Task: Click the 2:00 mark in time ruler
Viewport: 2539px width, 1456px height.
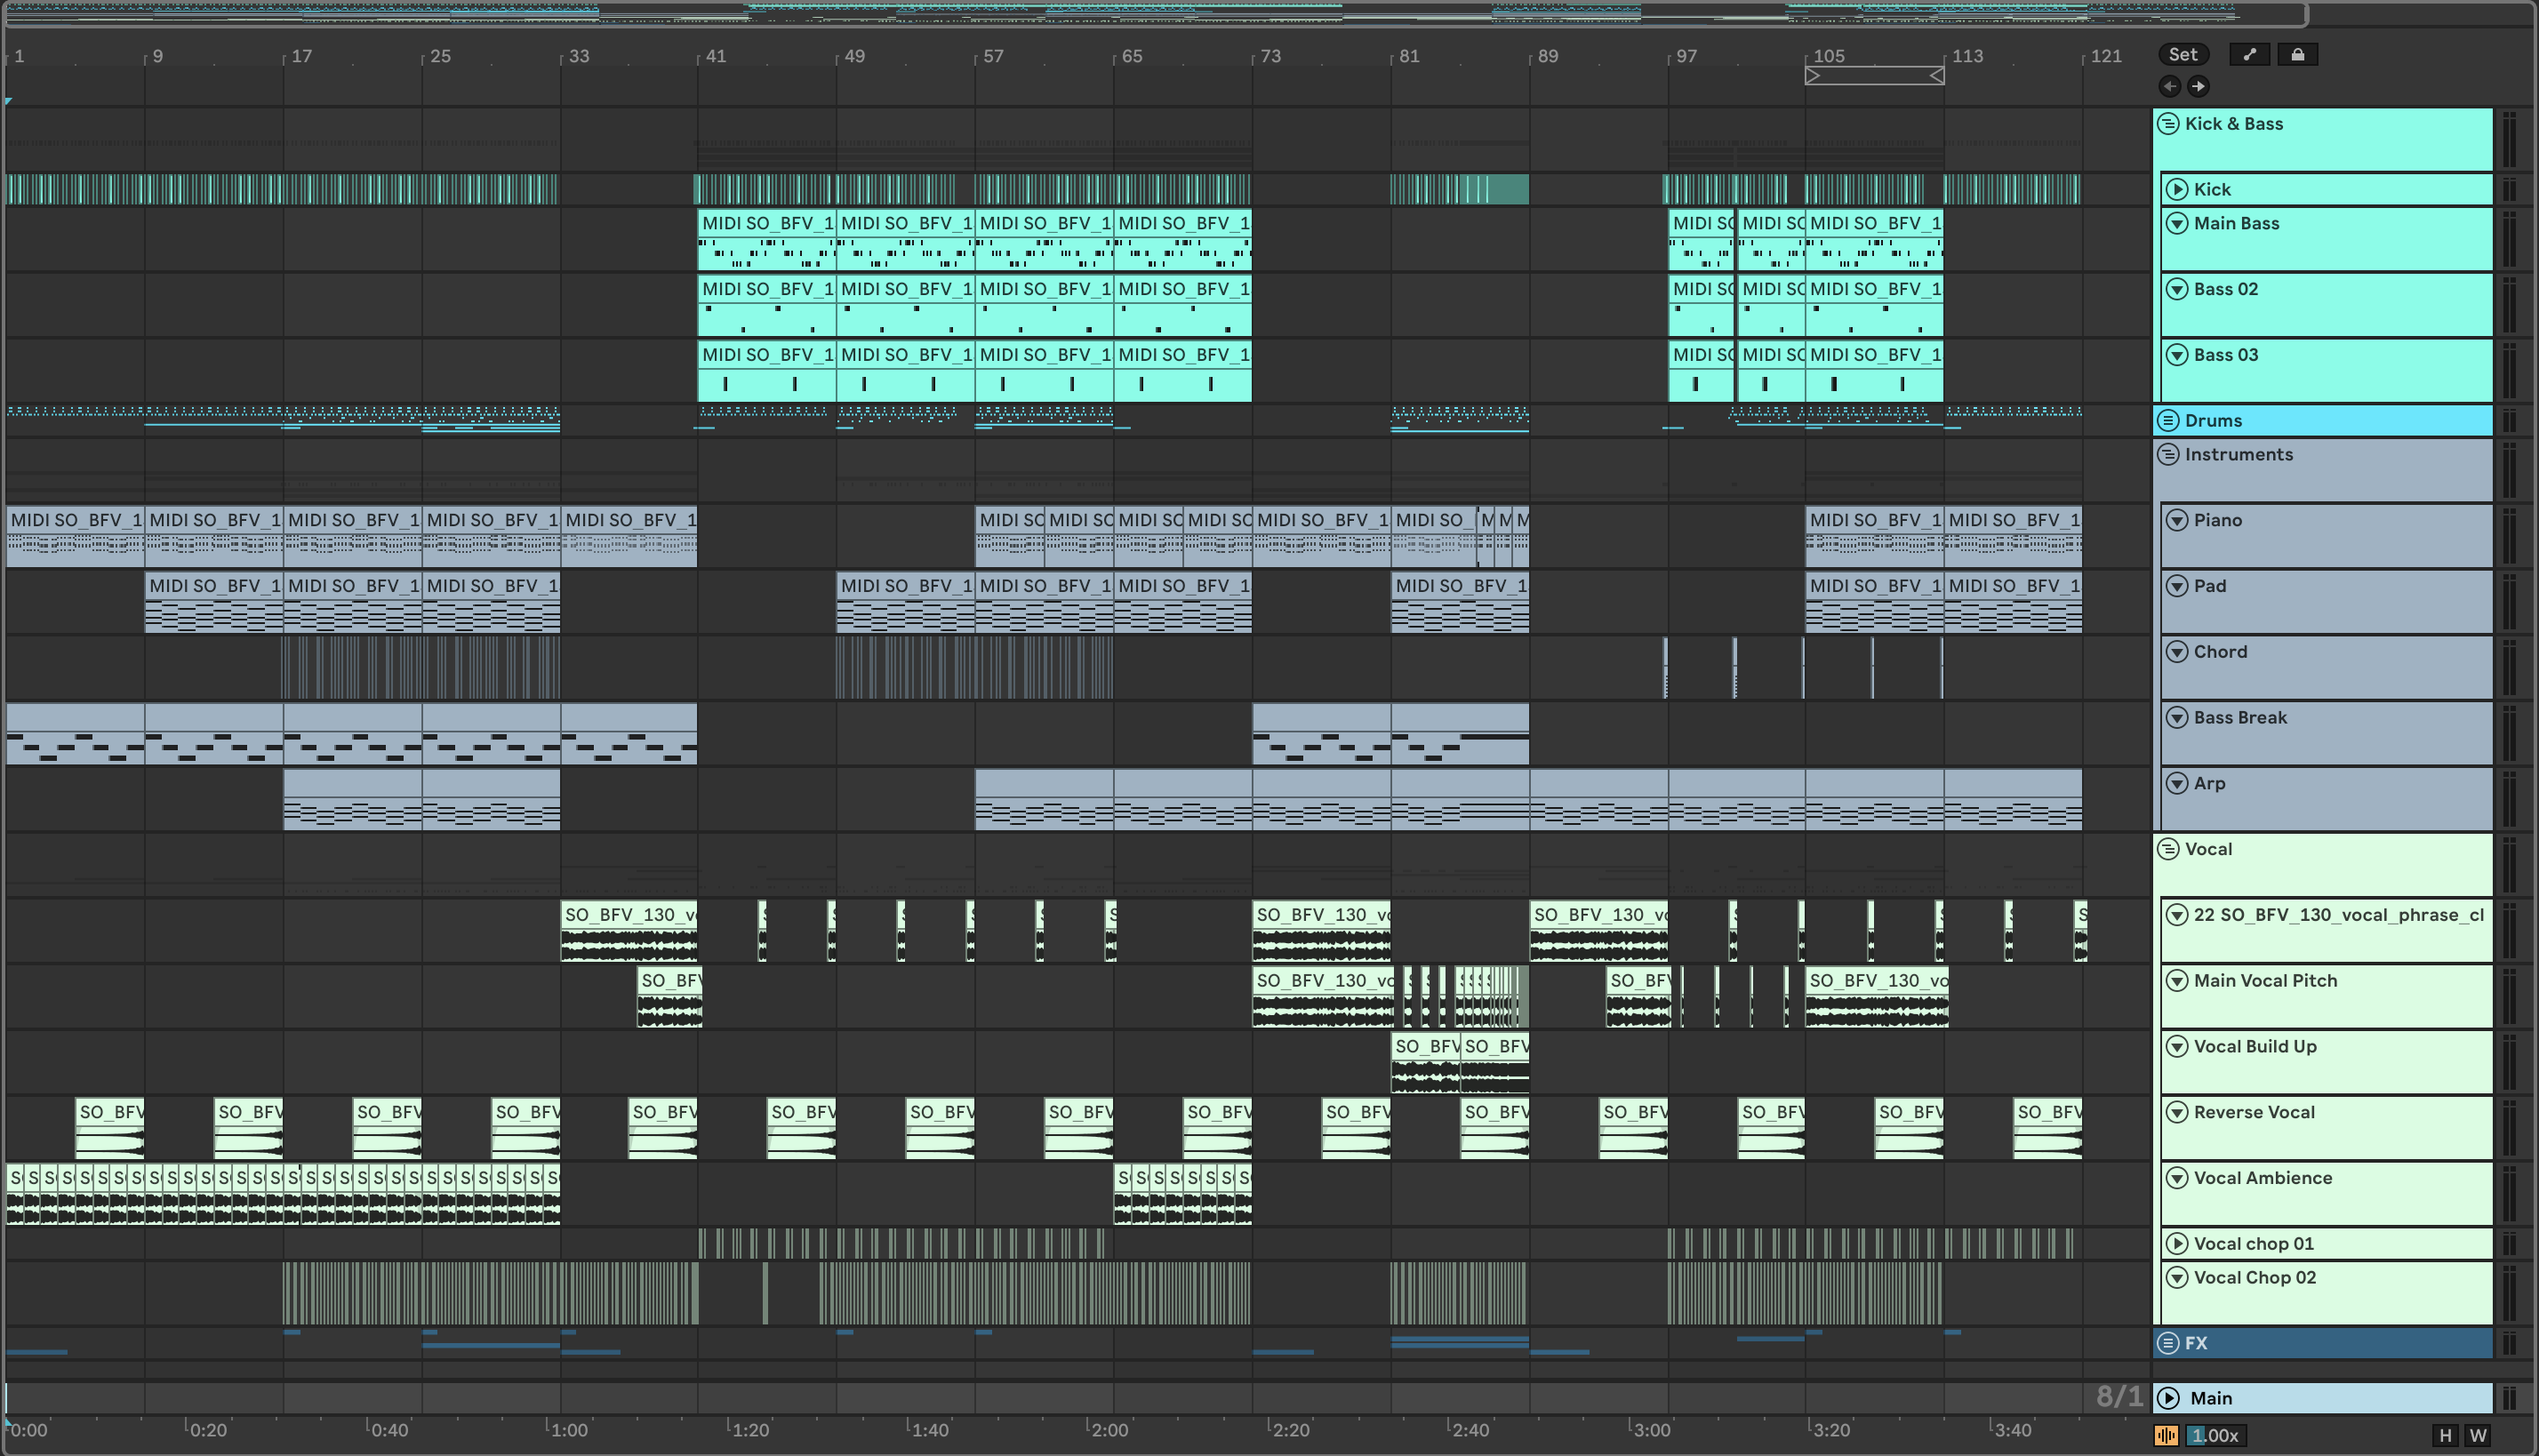Action: [x=1110, y=1431]
